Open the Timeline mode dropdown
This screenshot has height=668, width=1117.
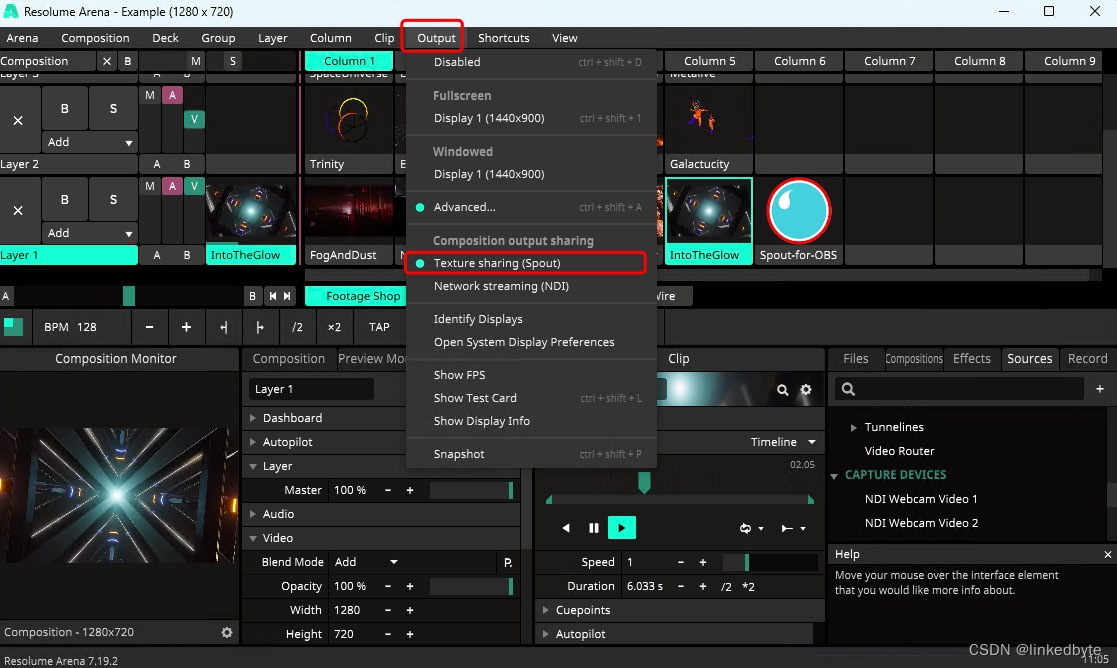[x=783, y=442]
